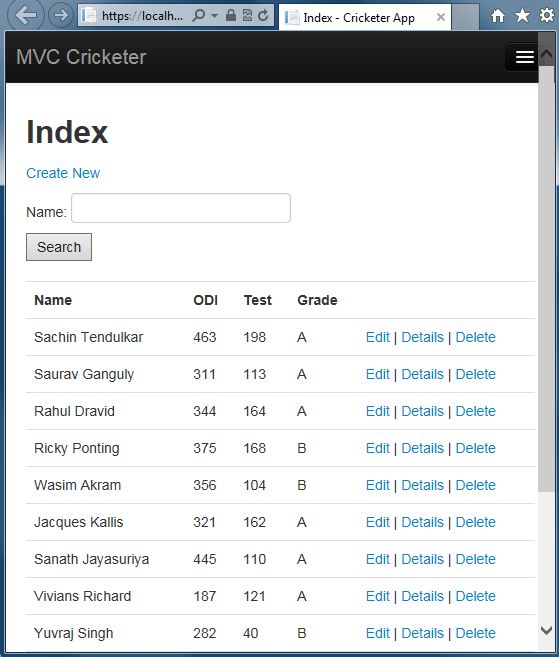Viewport: 559px width, 657px height.
Task: Open the MVC Cricketer brand link
Action: click(81, 57)
